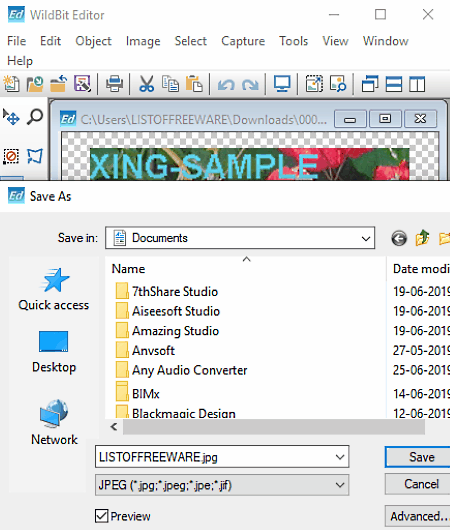
Task: Click the Save button
Action: pos(419,457)
